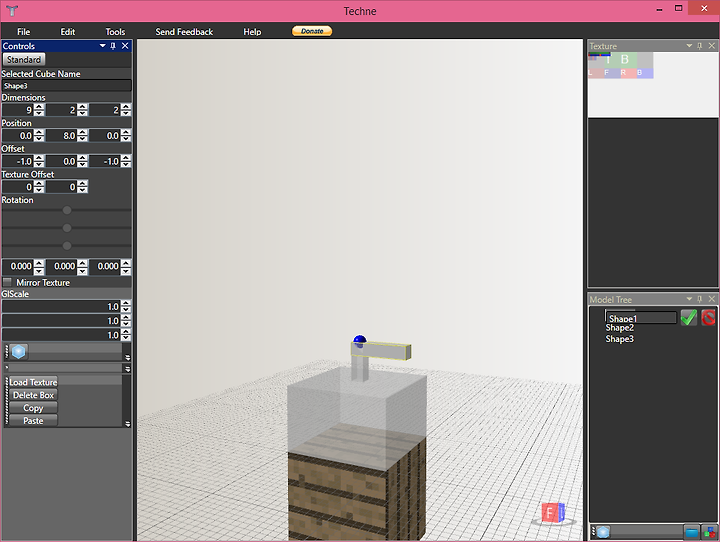This screenshot has height=542, width=720.
Task: Increase the Position Y value 8.0
Action: (82, 133)
